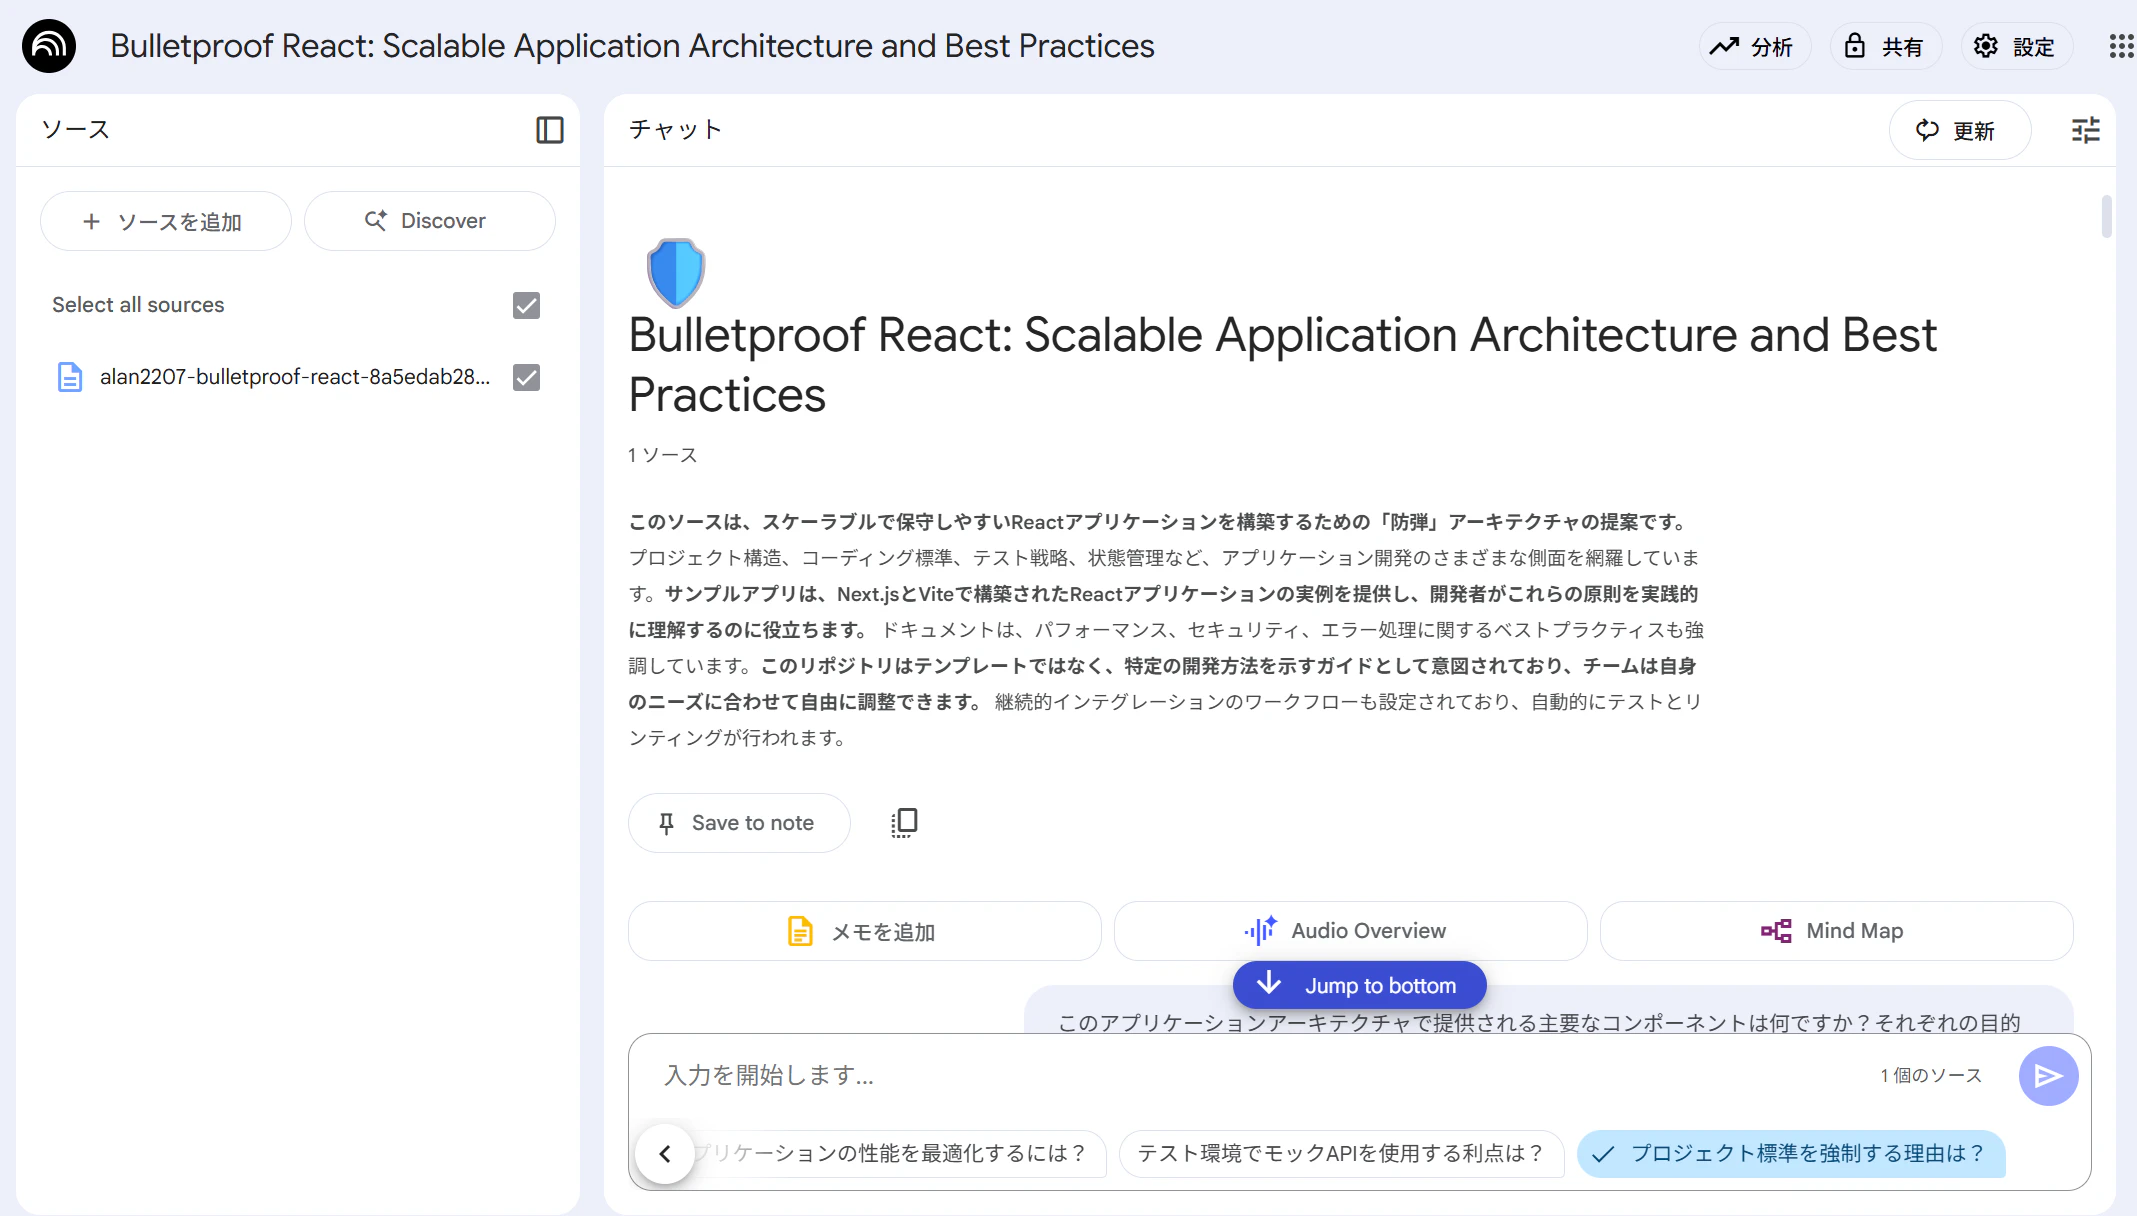Click the チャット panel heading

[675, 130]
